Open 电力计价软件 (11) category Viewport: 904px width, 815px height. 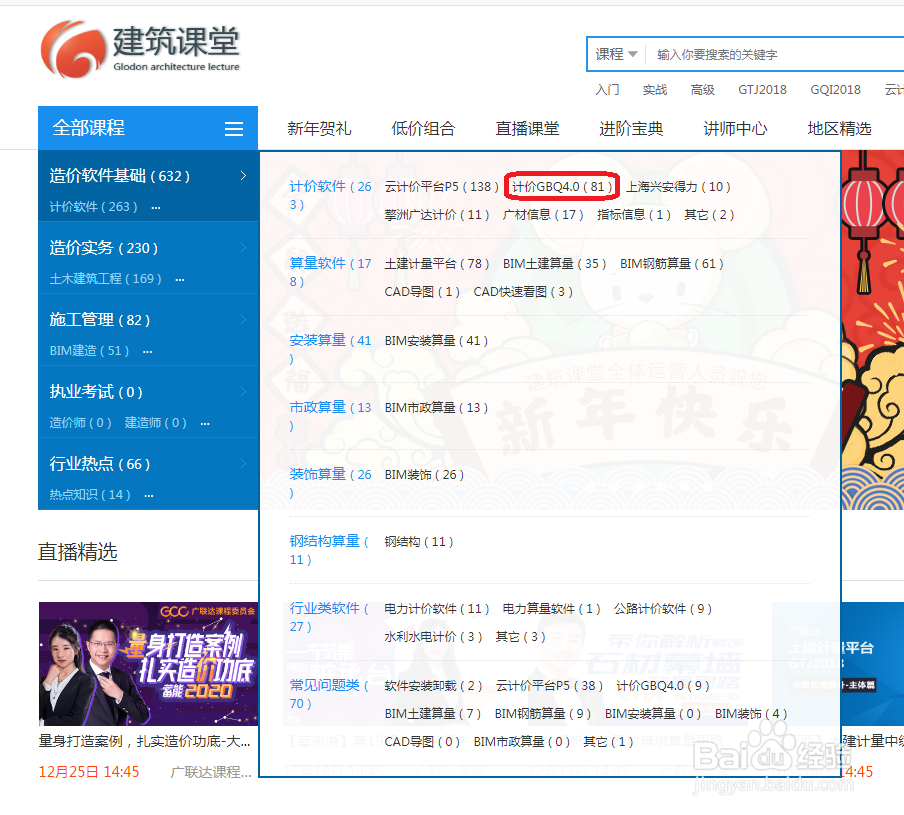point(437,609)
